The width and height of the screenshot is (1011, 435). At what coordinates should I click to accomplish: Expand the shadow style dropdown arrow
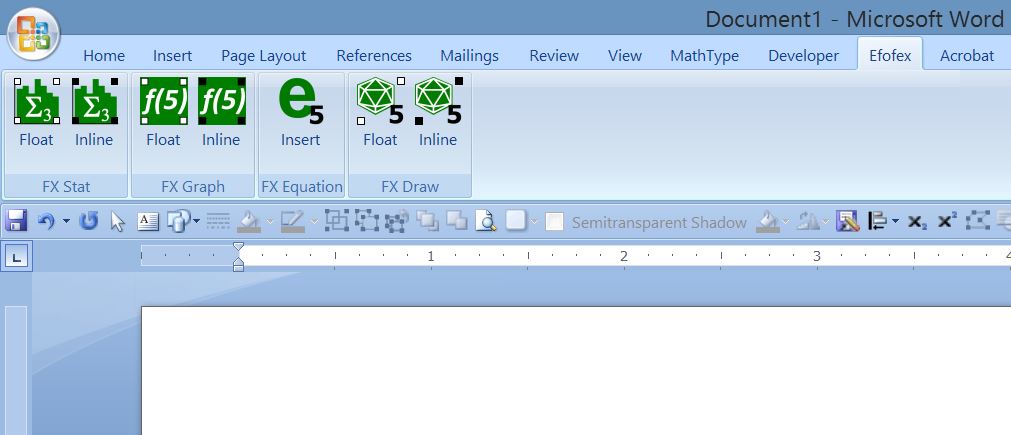[534, 222]
